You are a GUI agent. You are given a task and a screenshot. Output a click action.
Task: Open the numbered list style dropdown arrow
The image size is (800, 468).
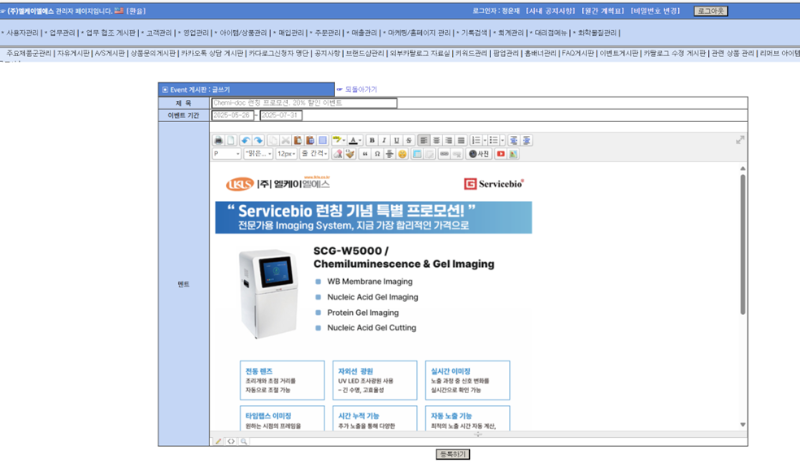(x=485, y=140)
